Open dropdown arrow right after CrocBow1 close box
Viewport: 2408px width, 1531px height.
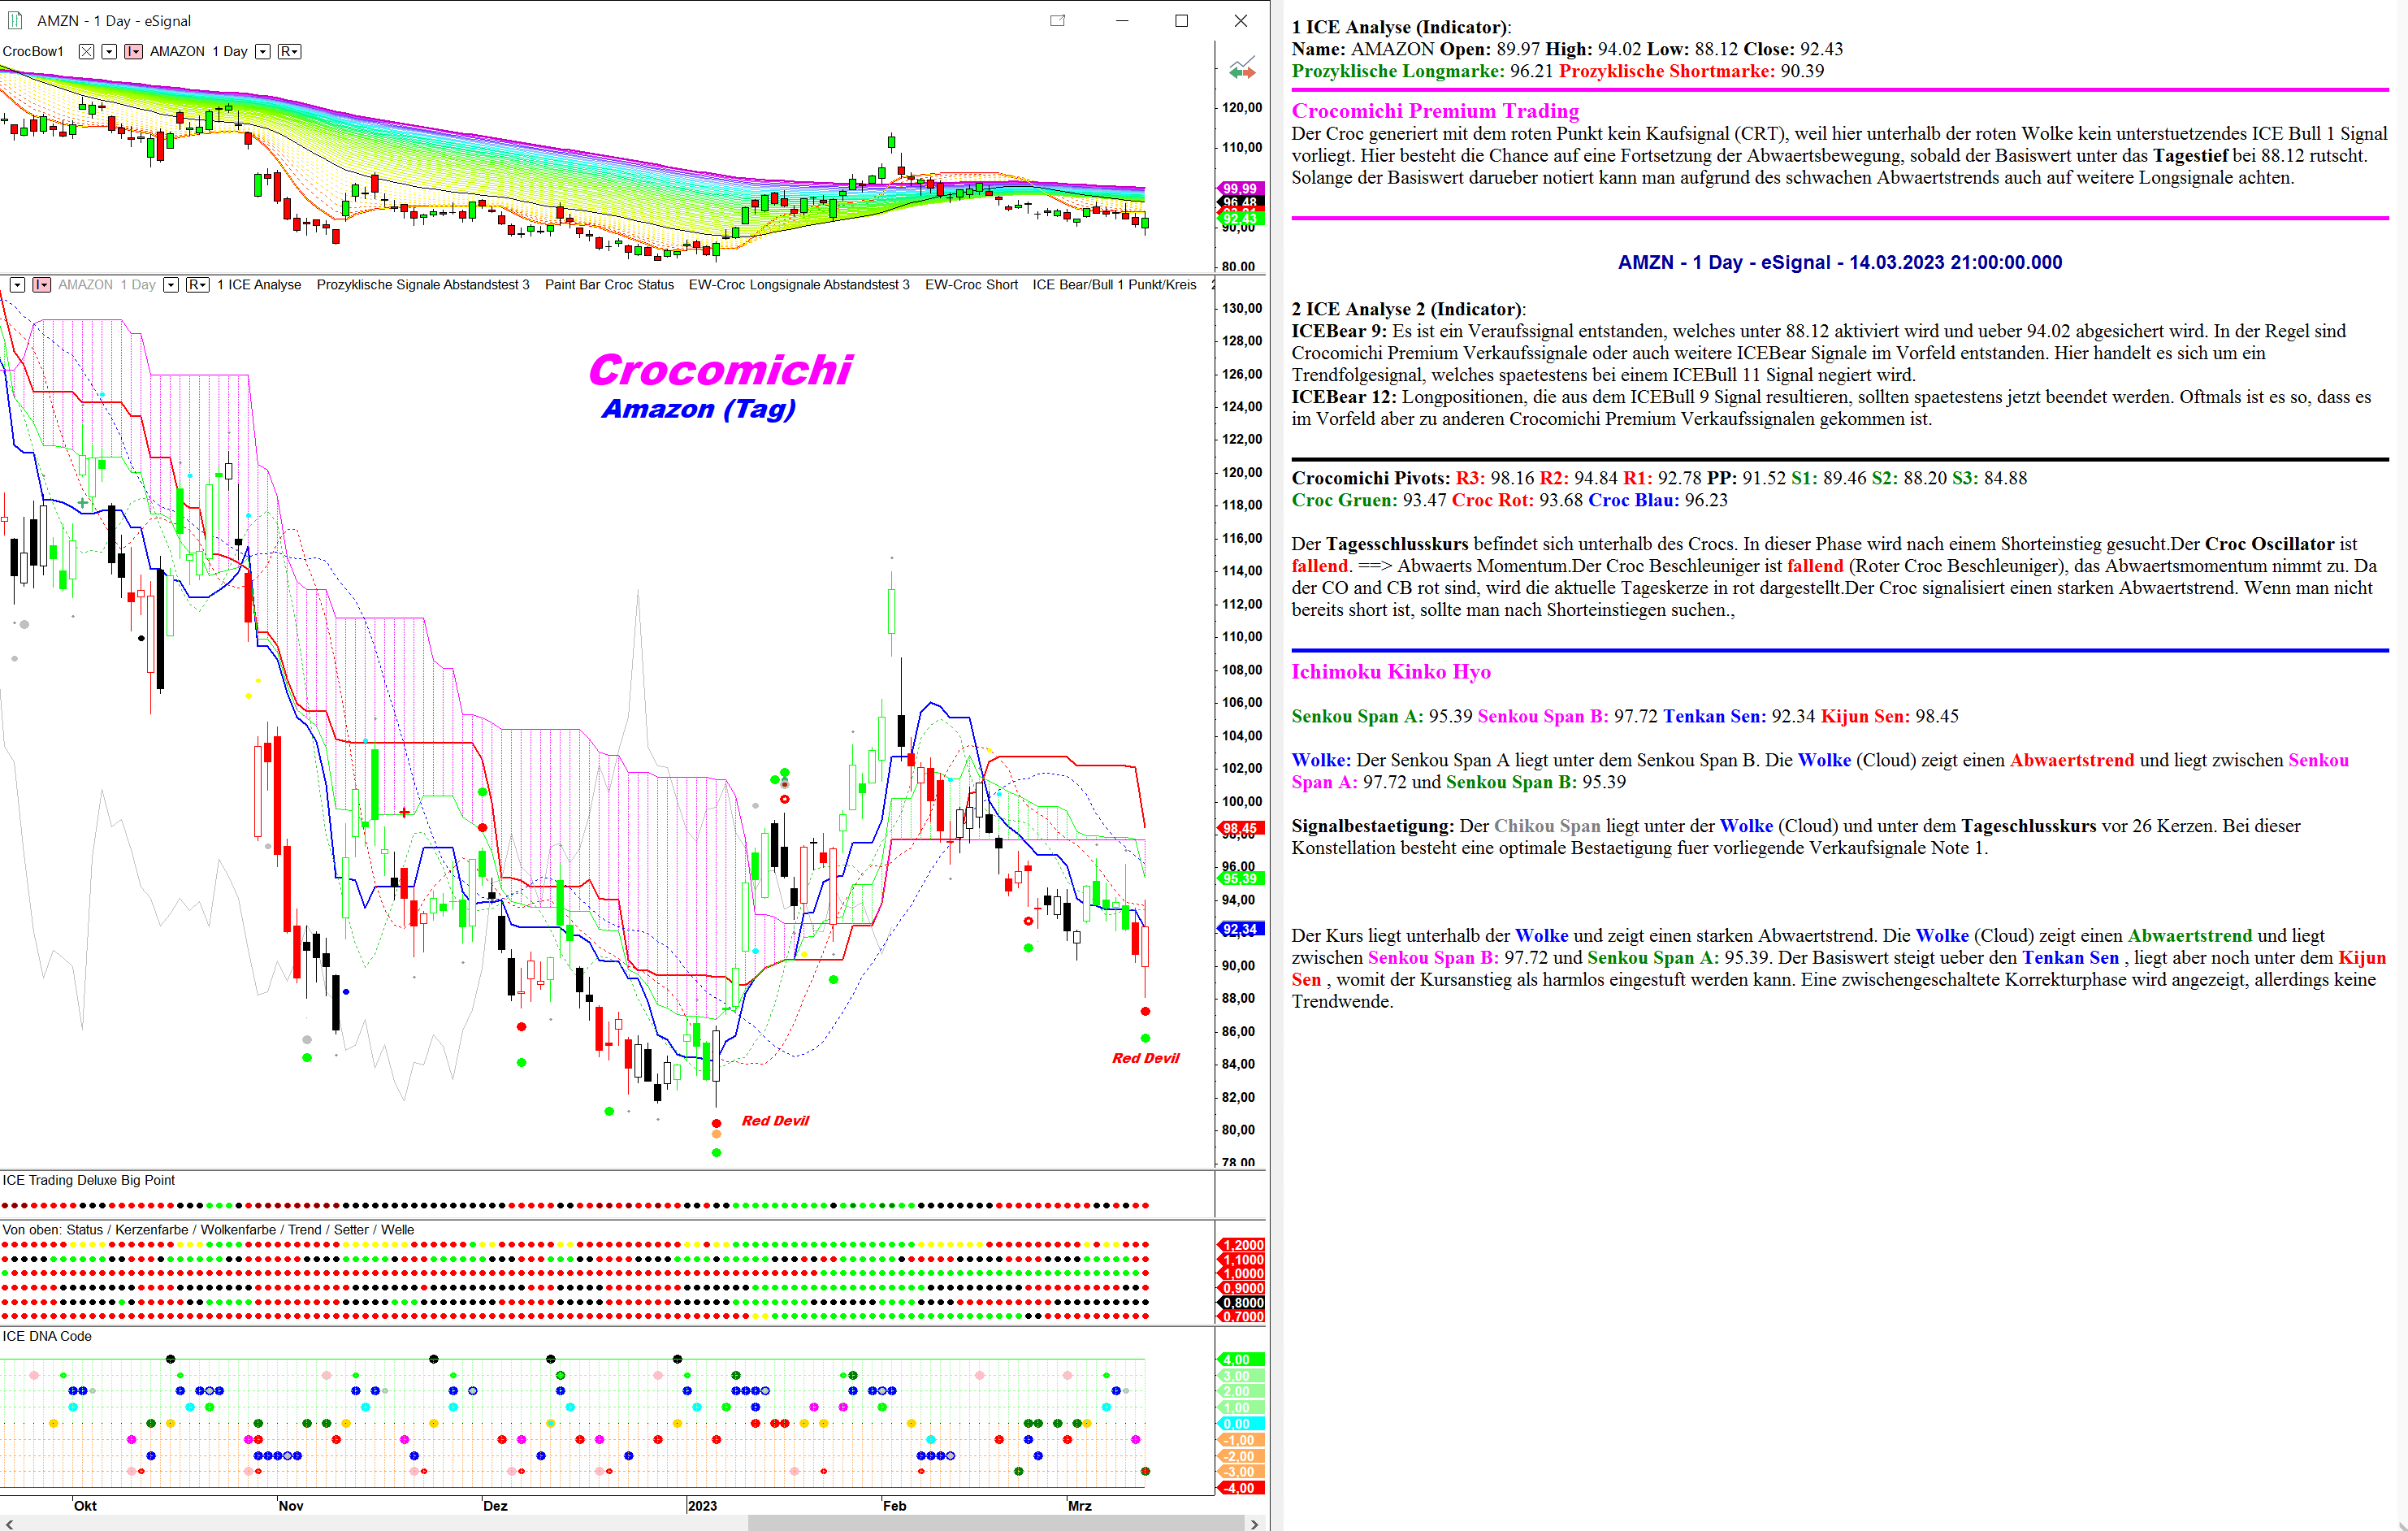(x=109, y=51)
